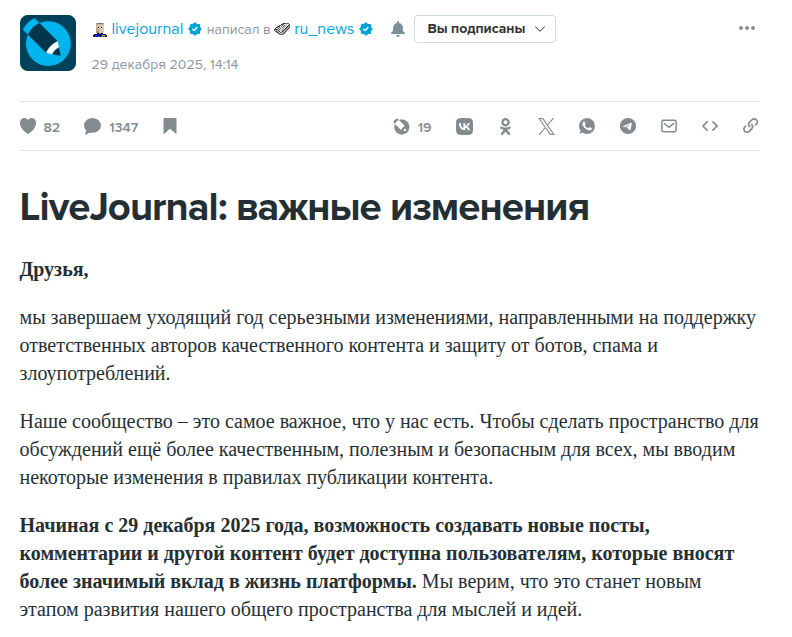
Task: Open the comments via speech bubble icon
Action: [x=92, y=127]
